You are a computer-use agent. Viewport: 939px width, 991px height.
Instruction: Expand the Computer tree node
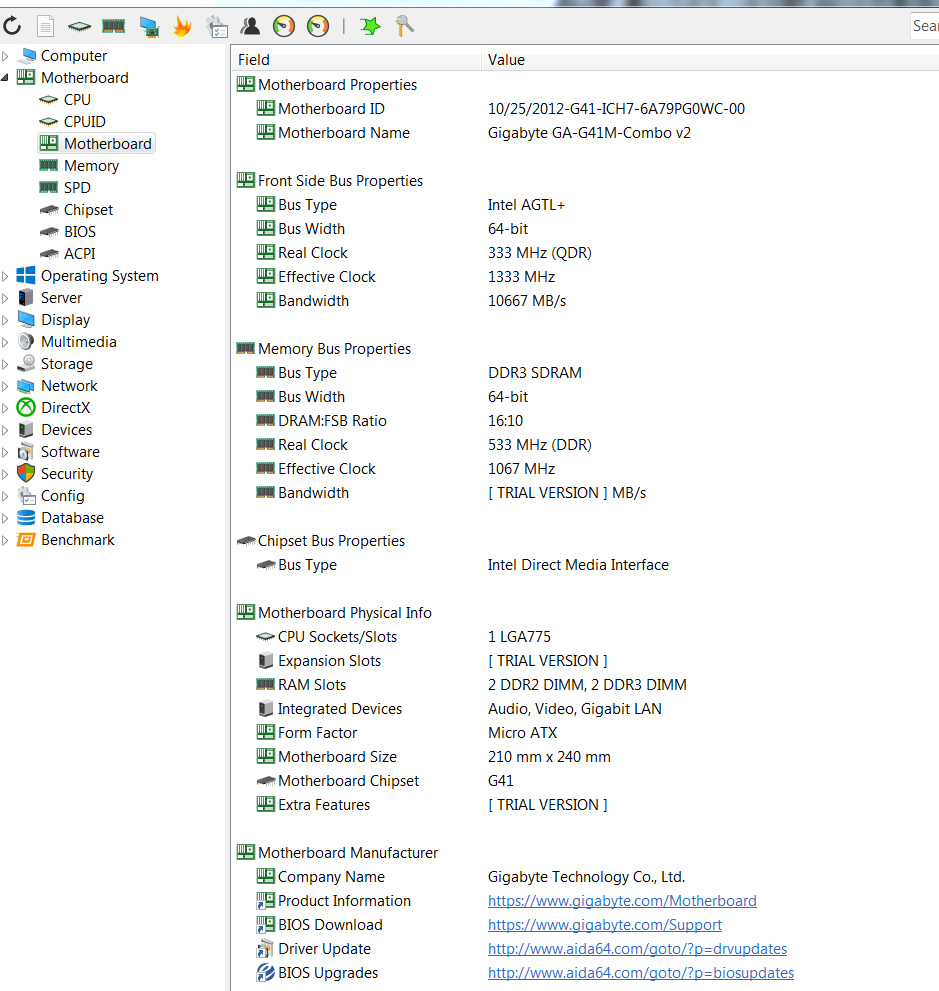pos(5,56)
